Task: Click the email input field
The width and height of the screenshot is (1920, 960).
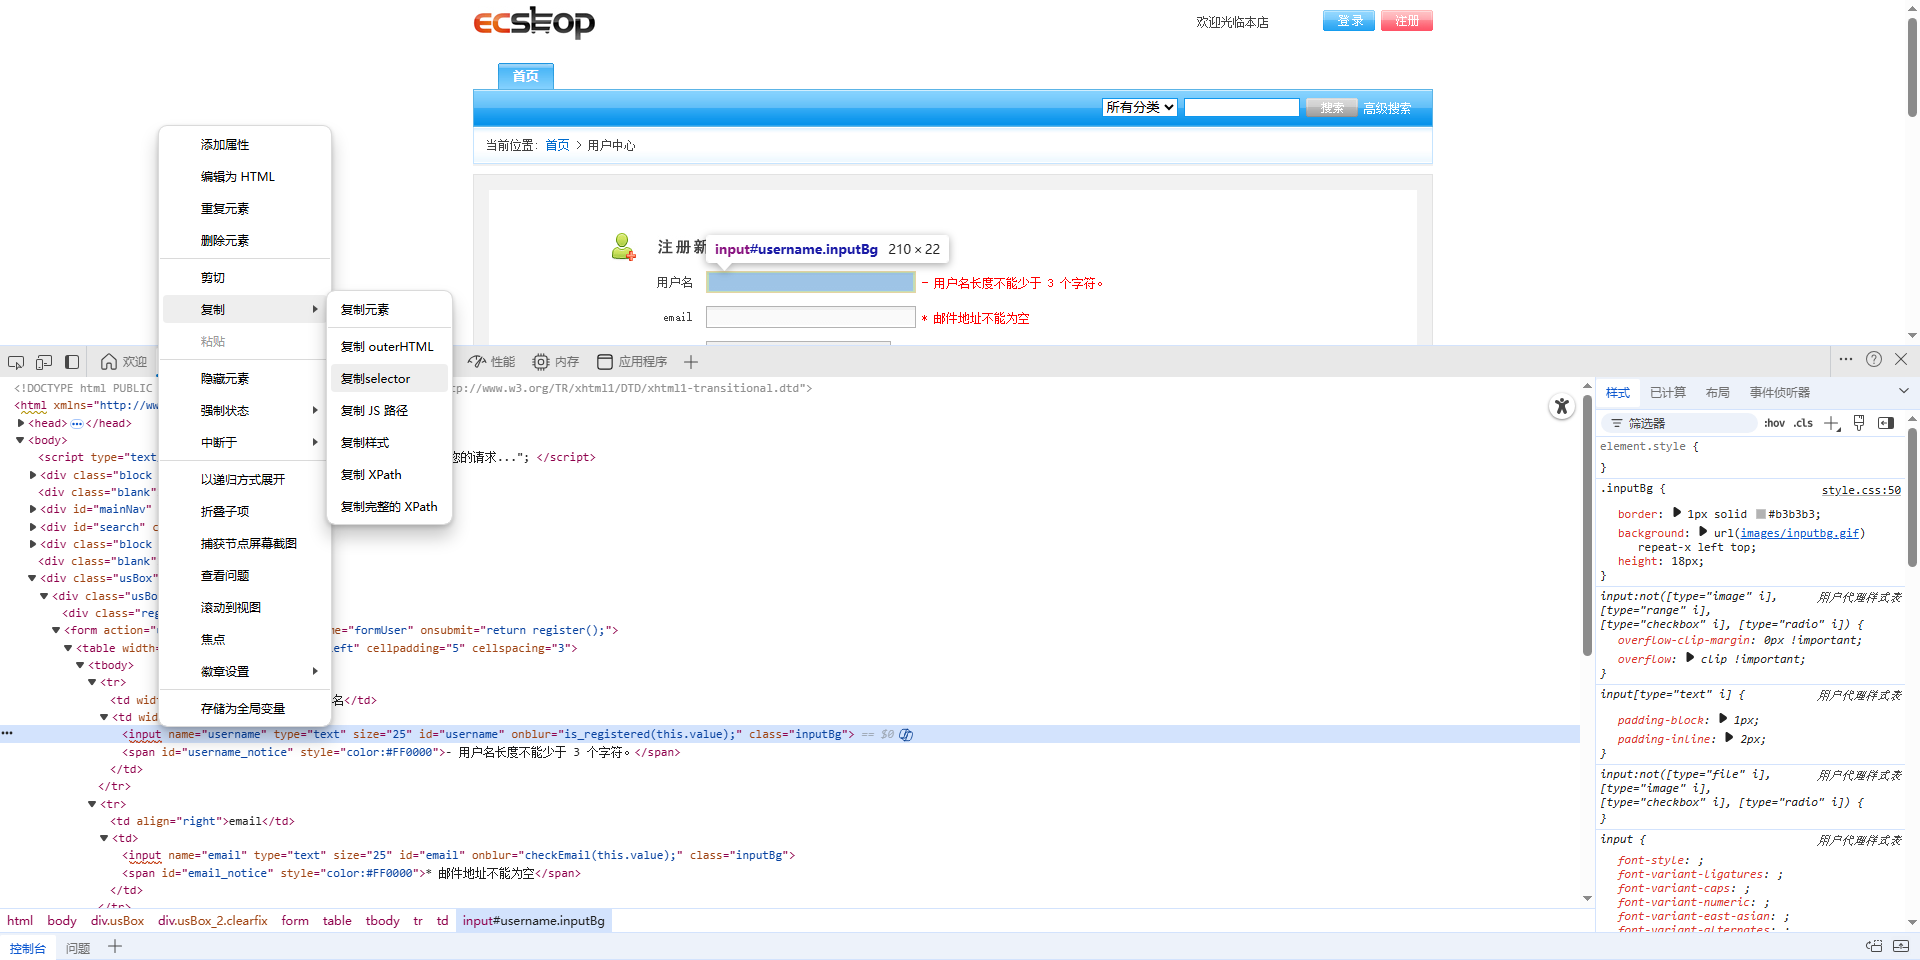Action: (811, 317)
